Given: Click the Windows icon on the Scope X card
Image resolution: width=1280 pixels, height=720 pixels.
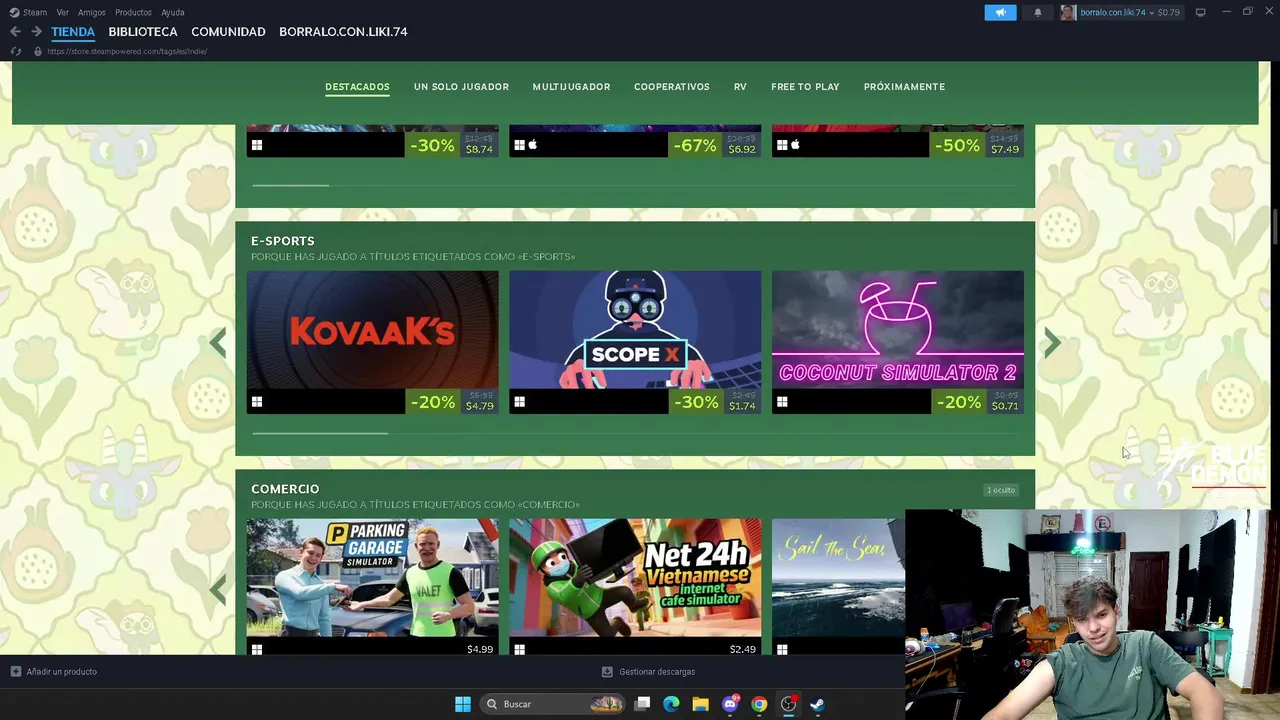Looking at the screenshot, I should click(519, 402).
